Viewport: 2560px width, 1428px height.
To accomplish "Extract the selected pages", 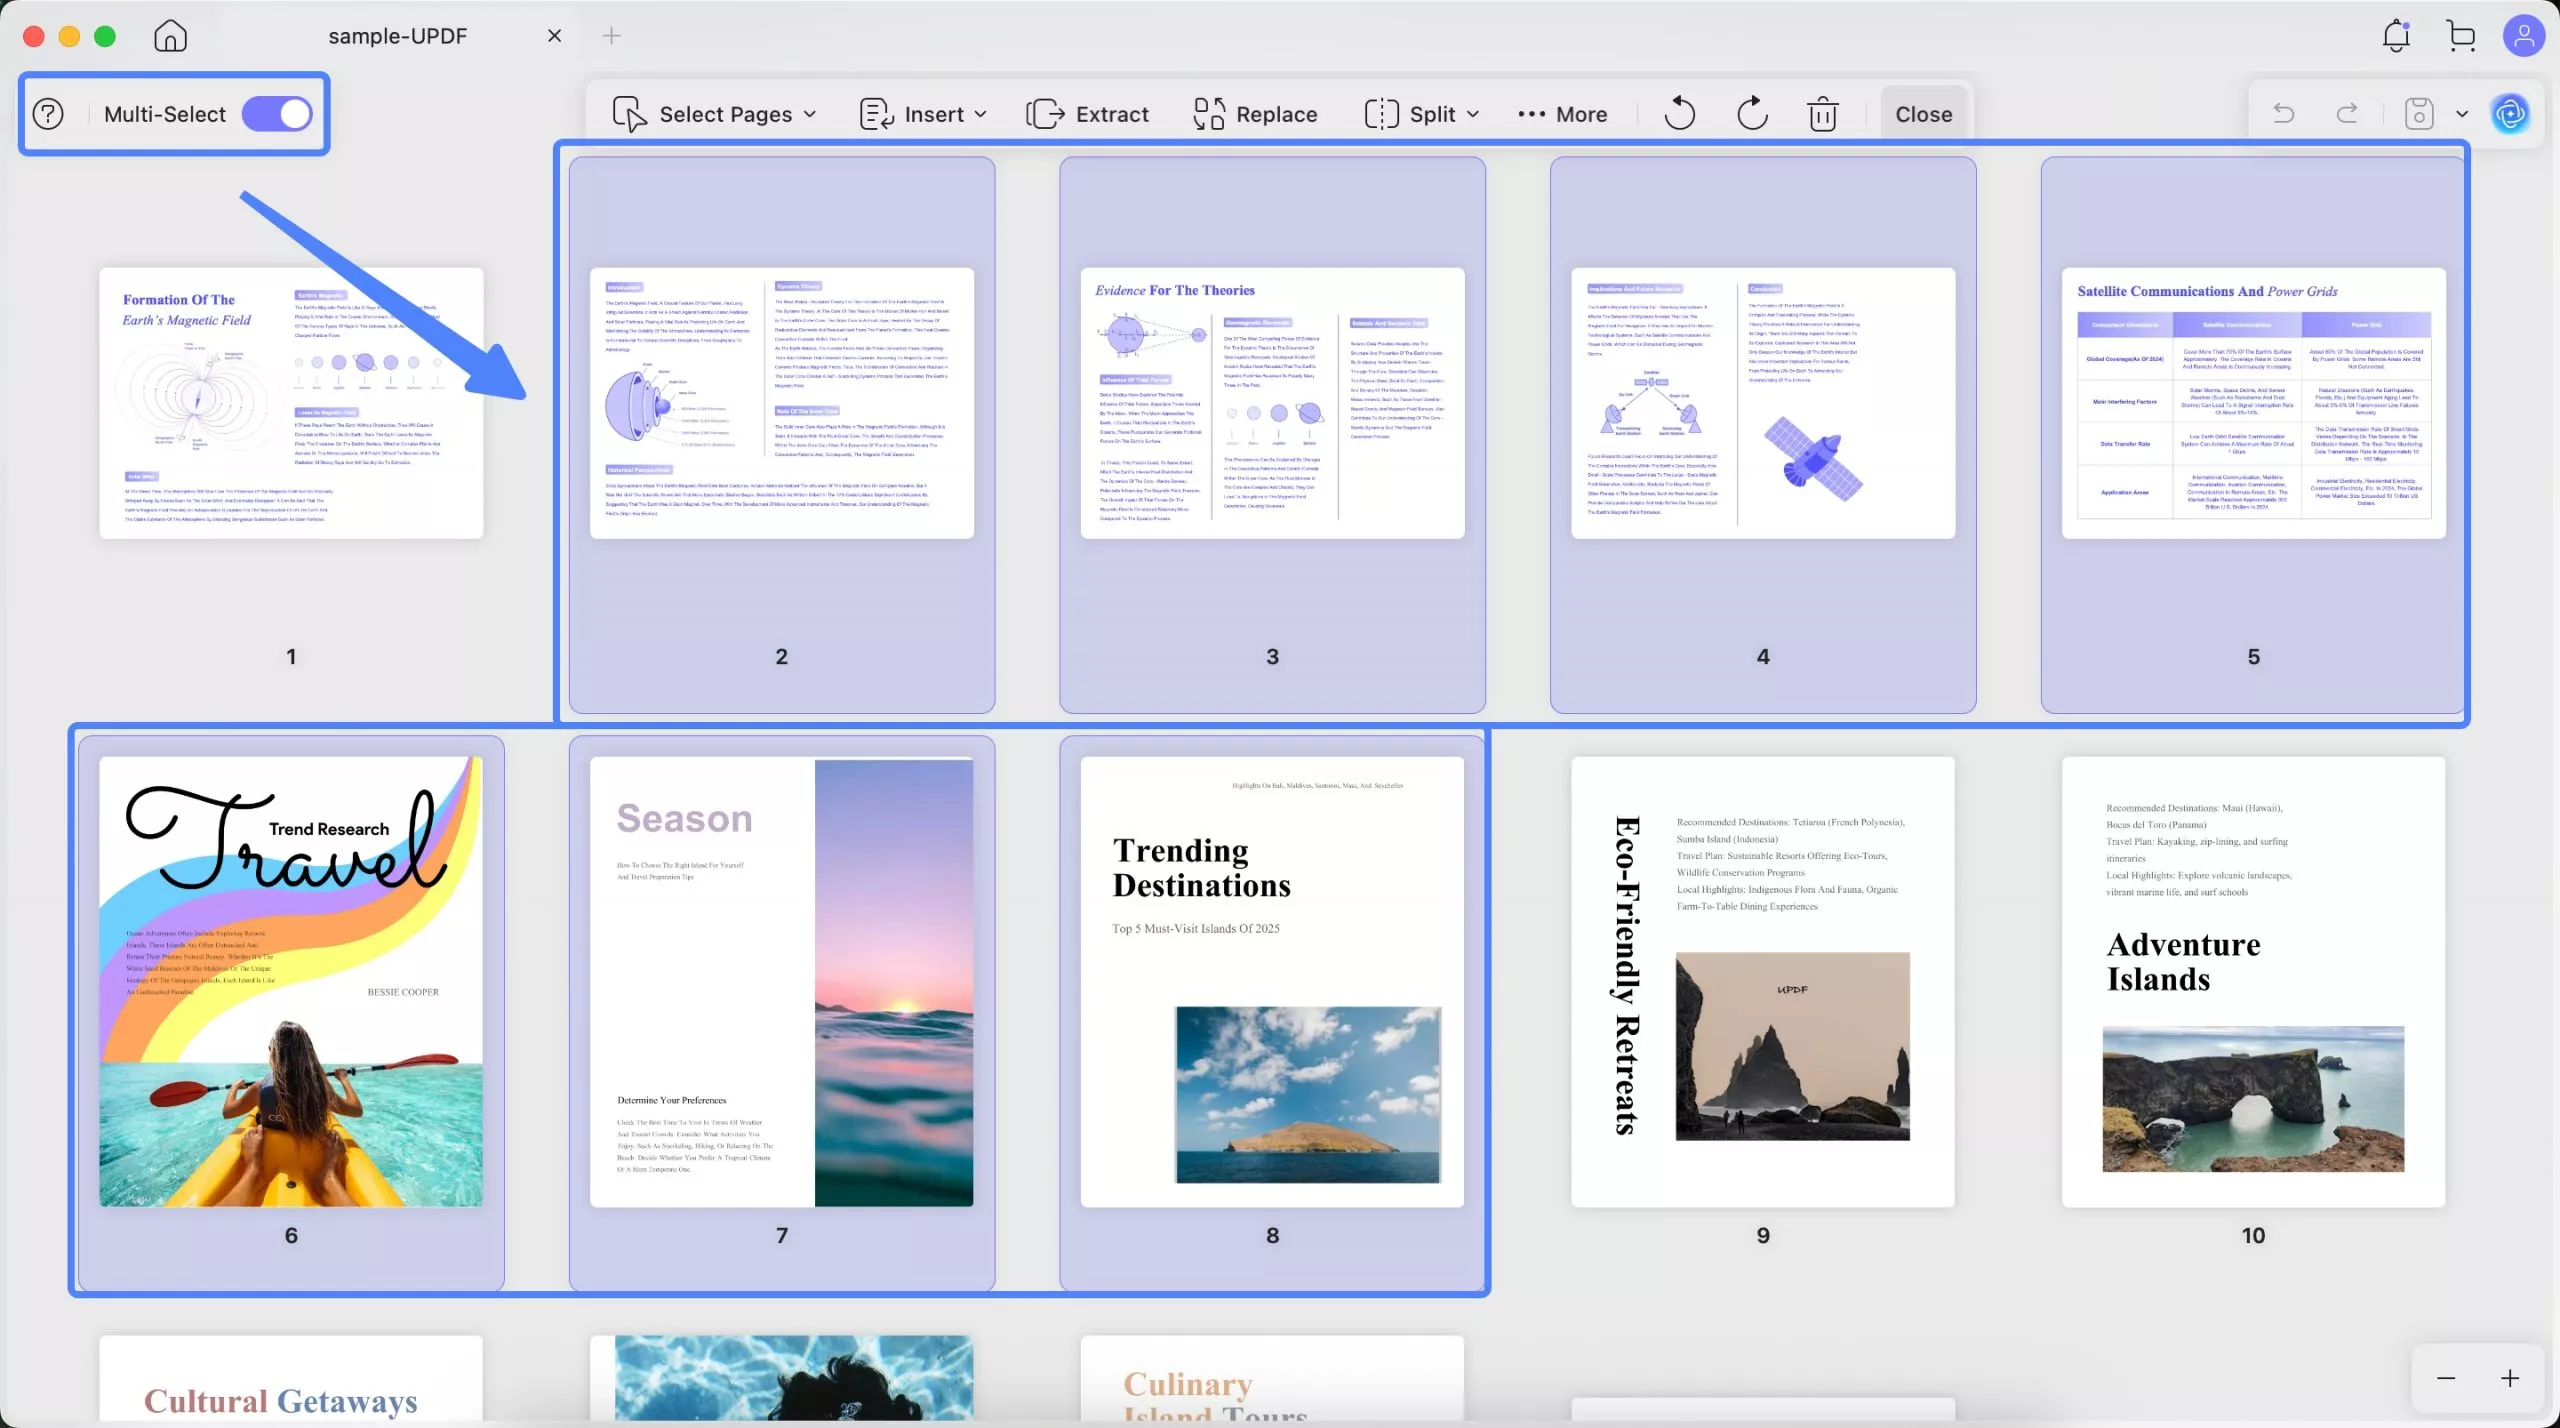I will (x=1088, y=114).
